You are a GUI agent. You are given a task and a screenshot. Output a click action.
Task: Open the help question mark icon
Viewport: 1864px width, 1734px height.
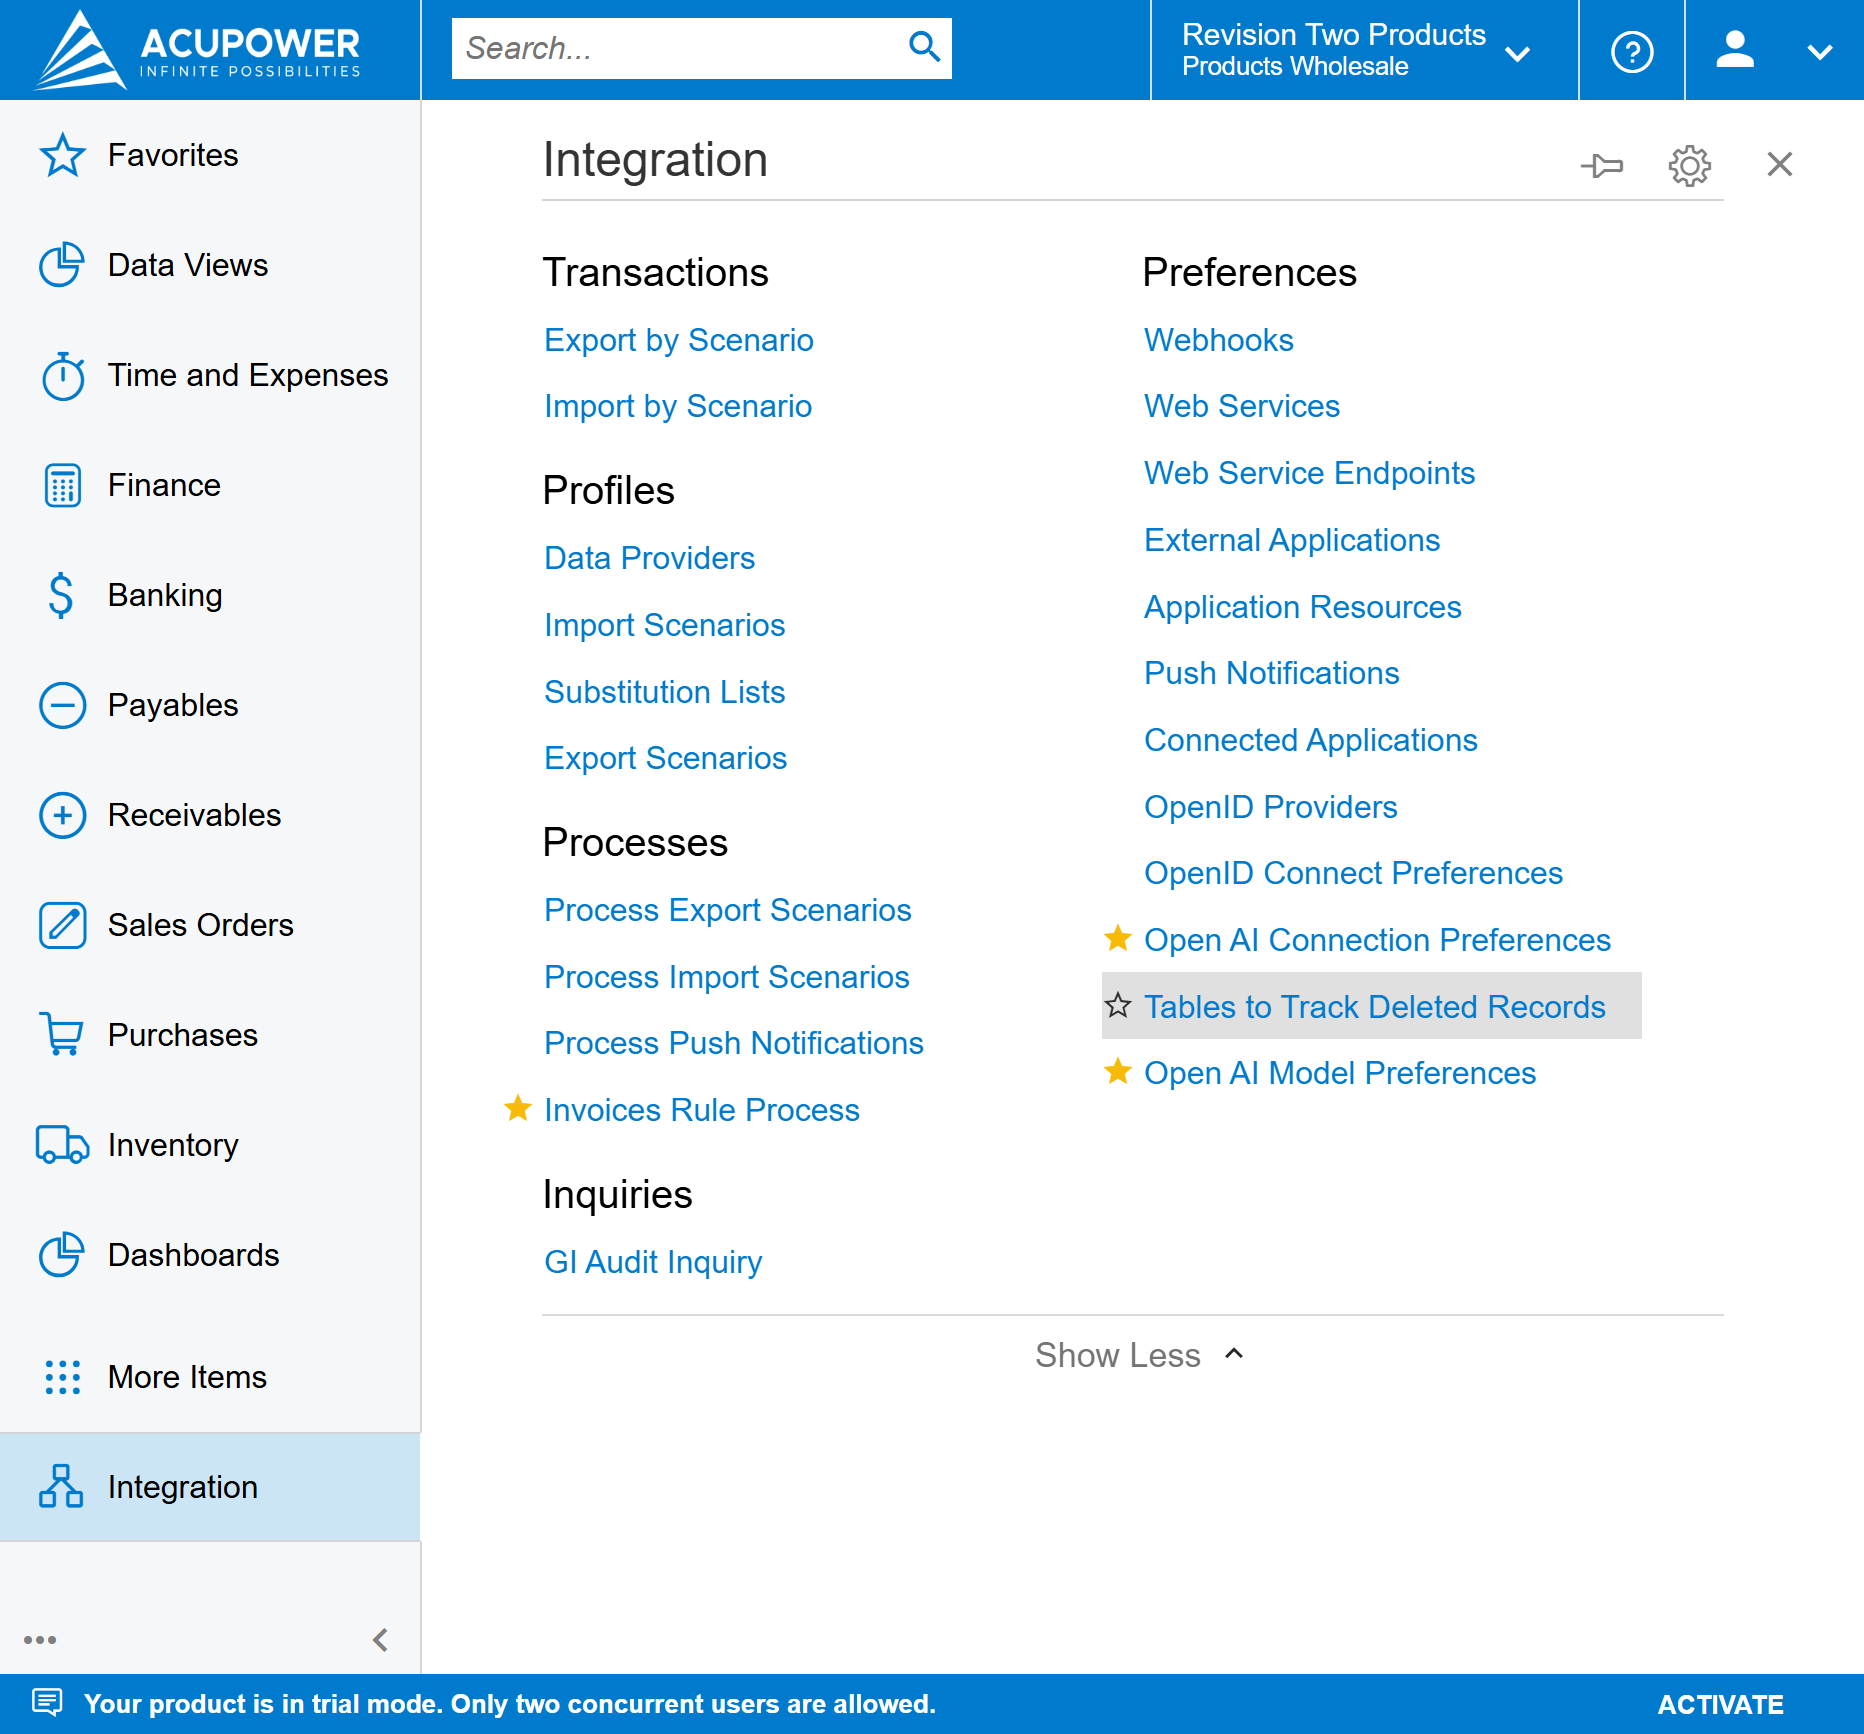click(1632, 51)
